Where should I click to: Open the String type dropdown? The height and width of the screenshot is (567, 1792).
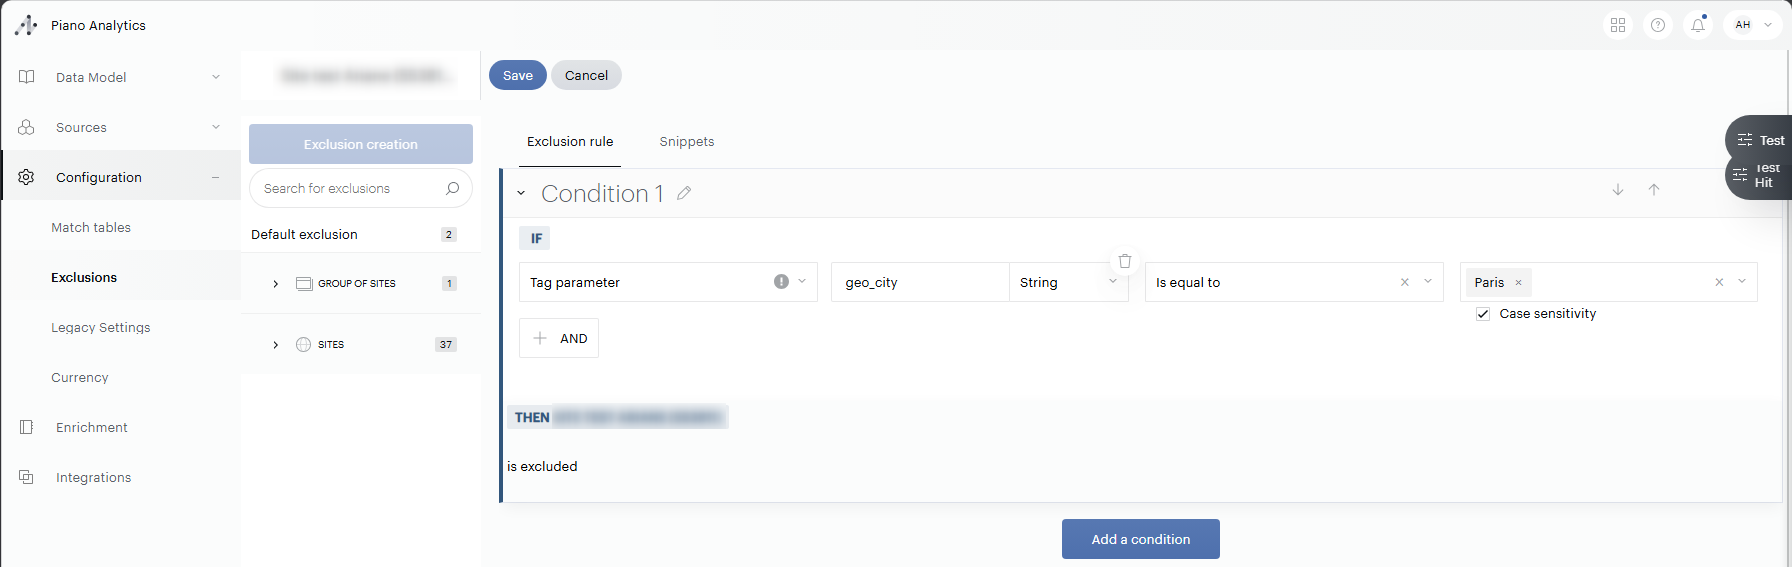pos(1112,282)
